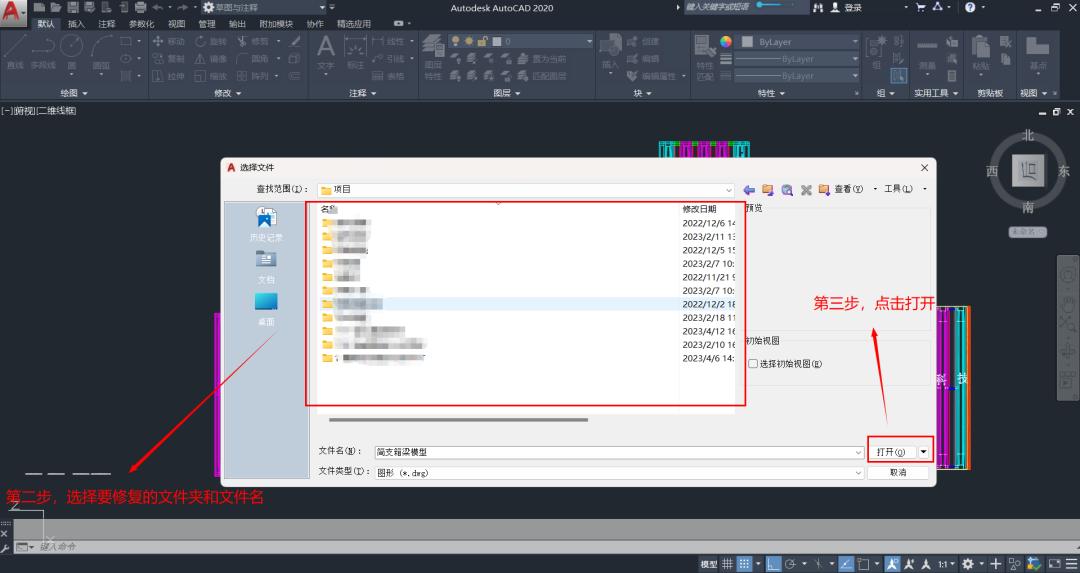
Task: Expand the 修改 panel flyout
Action: [227, 93]
